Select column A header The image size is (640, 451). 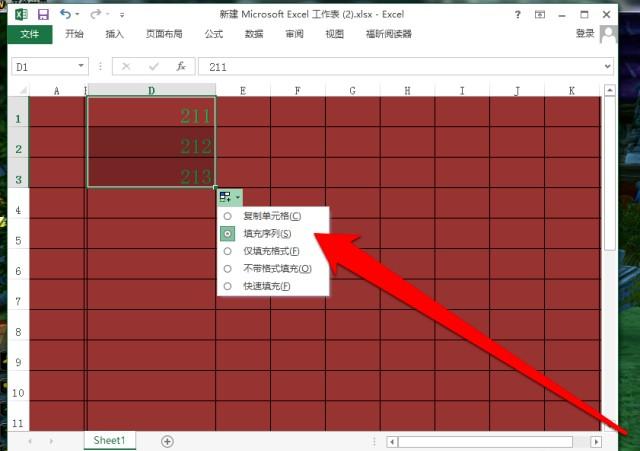point(56,90)
